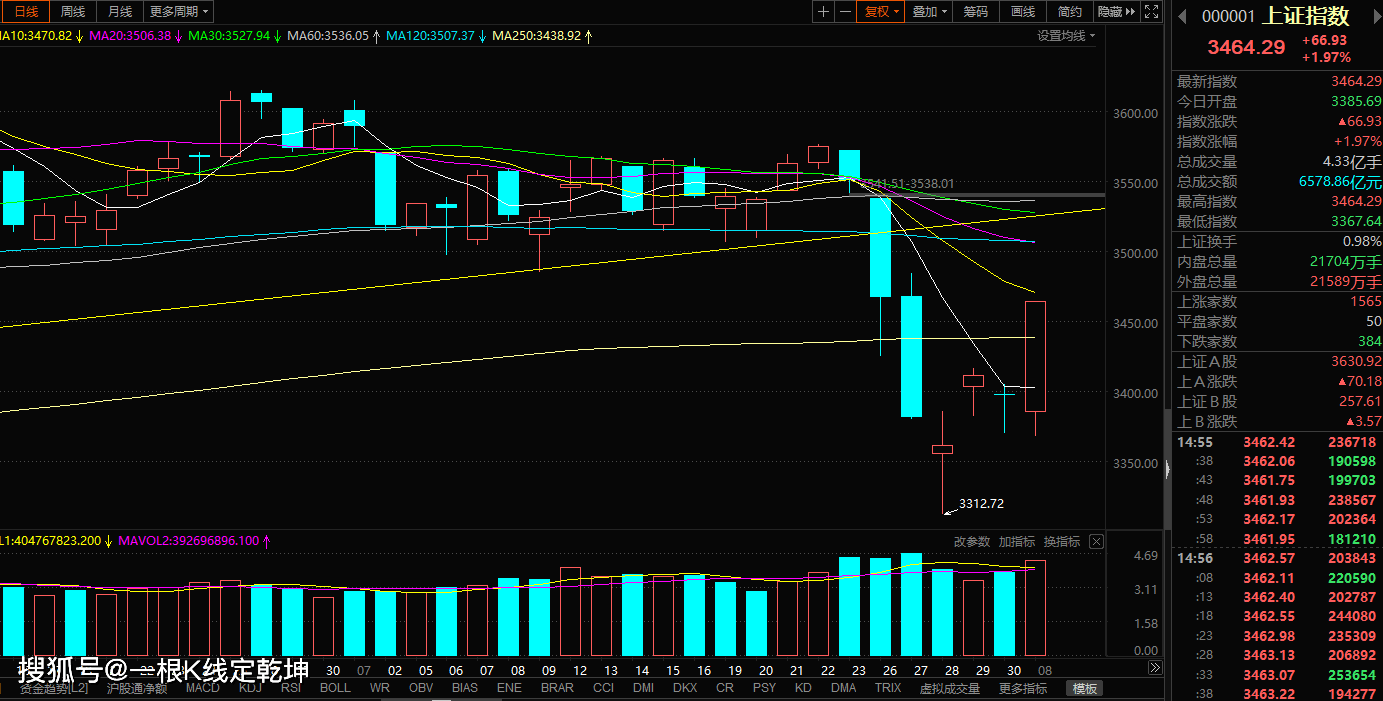Click 换指标 to change indicator

(x=1062, y=541)
